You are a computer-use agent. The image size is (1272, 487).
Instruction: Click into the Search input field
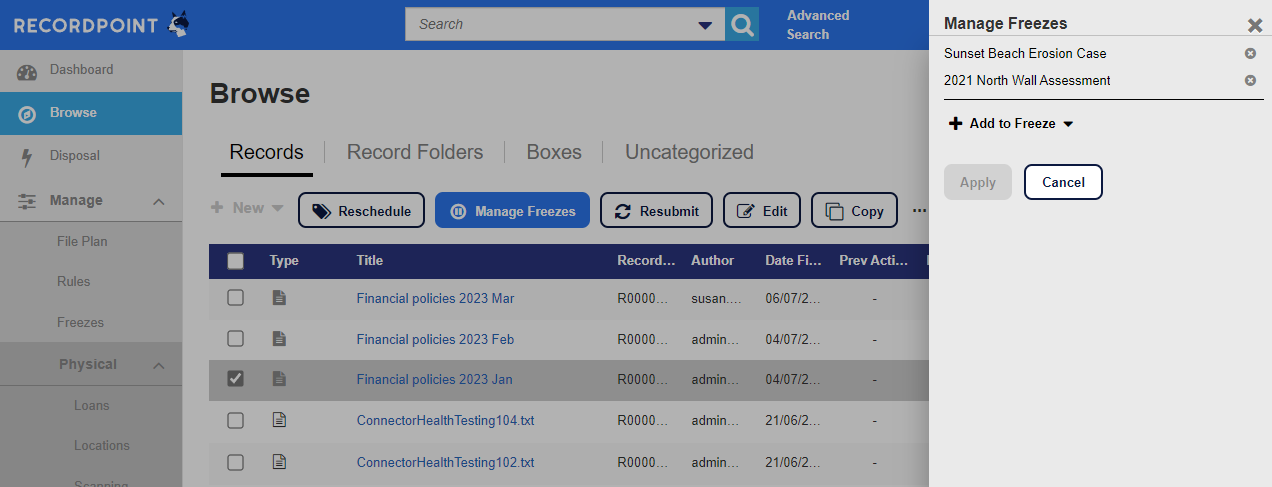[550, 24]
